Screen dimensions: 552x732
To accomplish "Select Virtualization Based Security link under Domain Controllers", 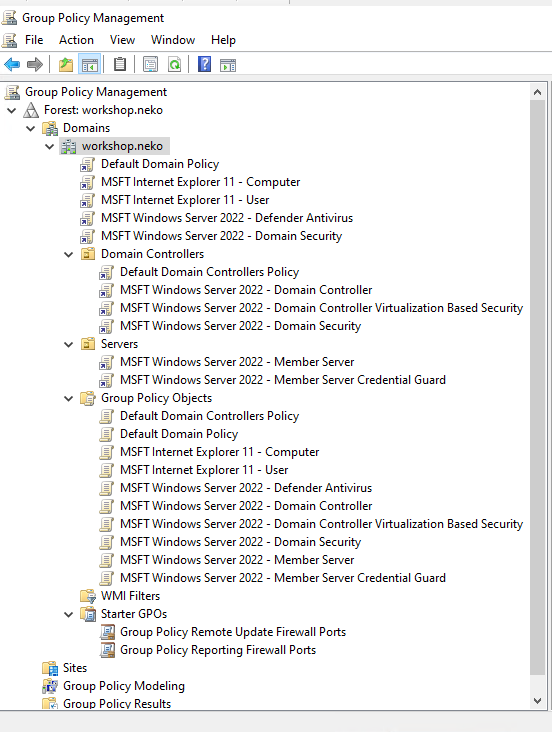I will (321, 308).
